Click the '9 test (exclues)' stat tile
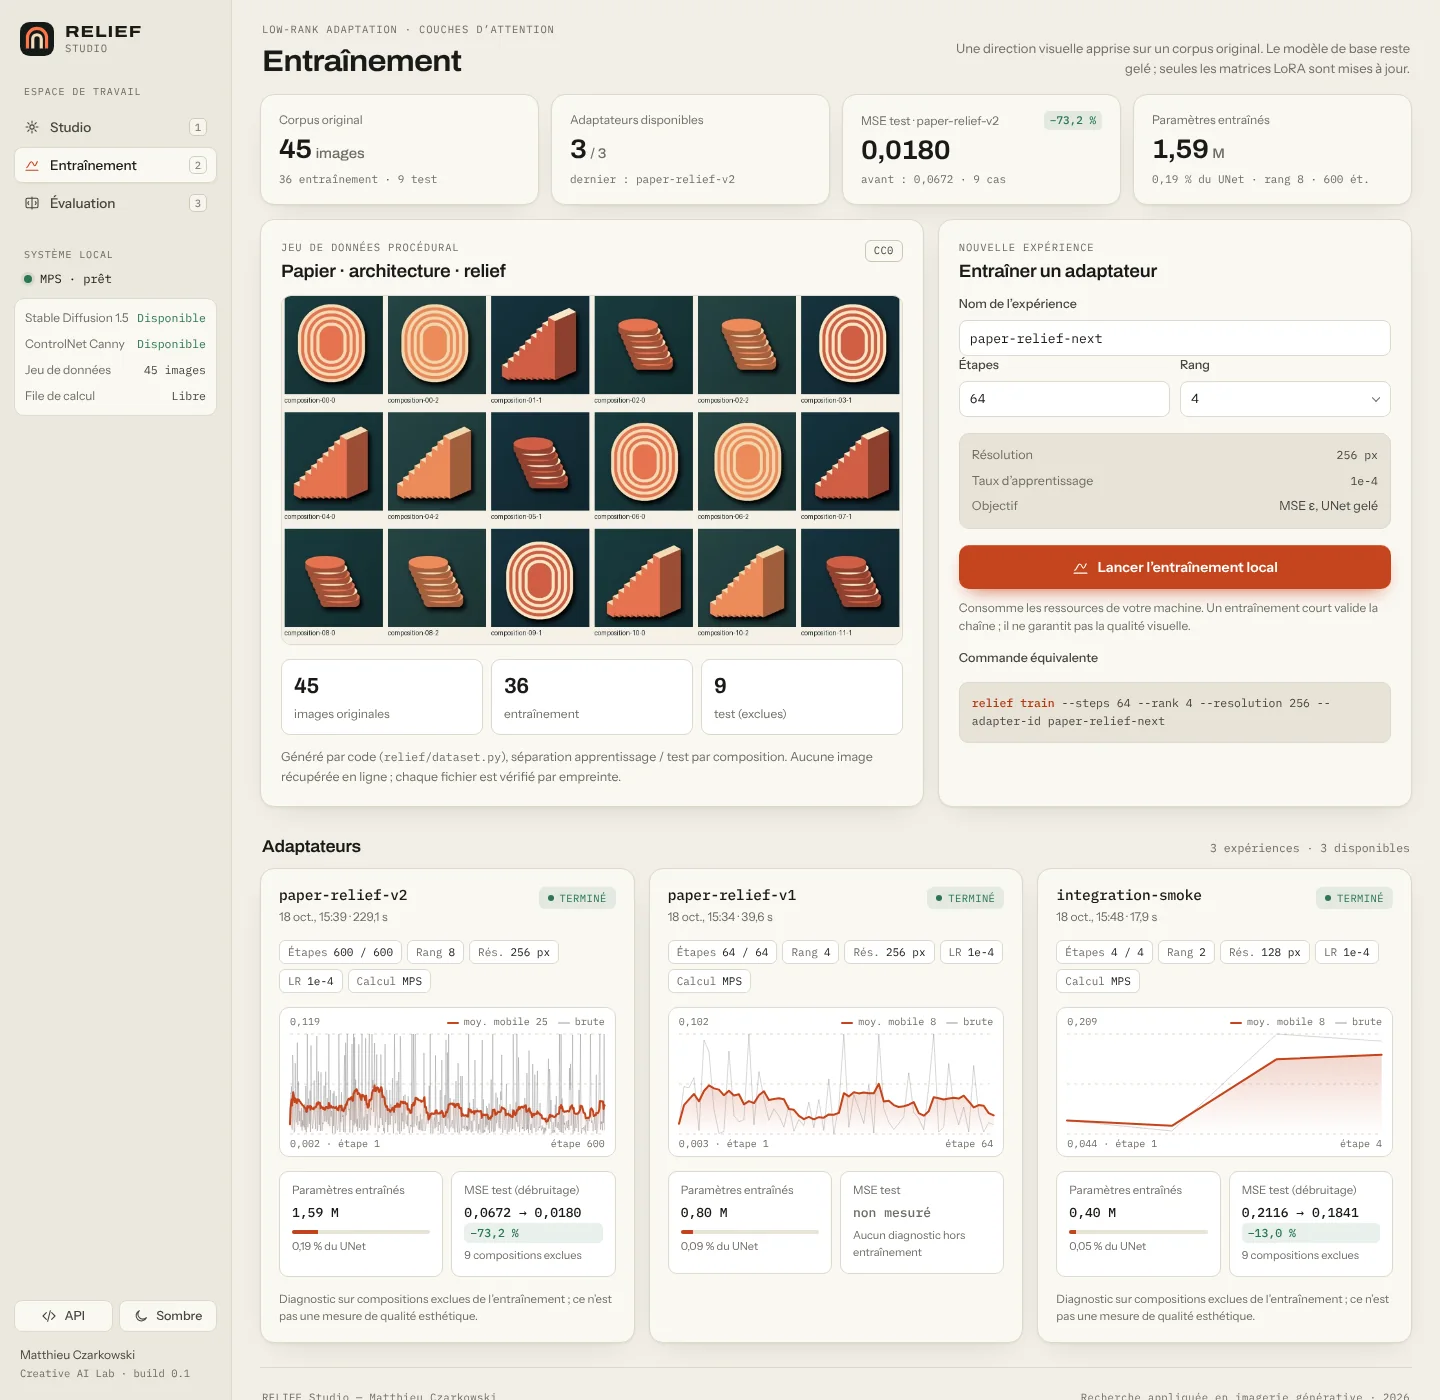 tap(802, 697)
